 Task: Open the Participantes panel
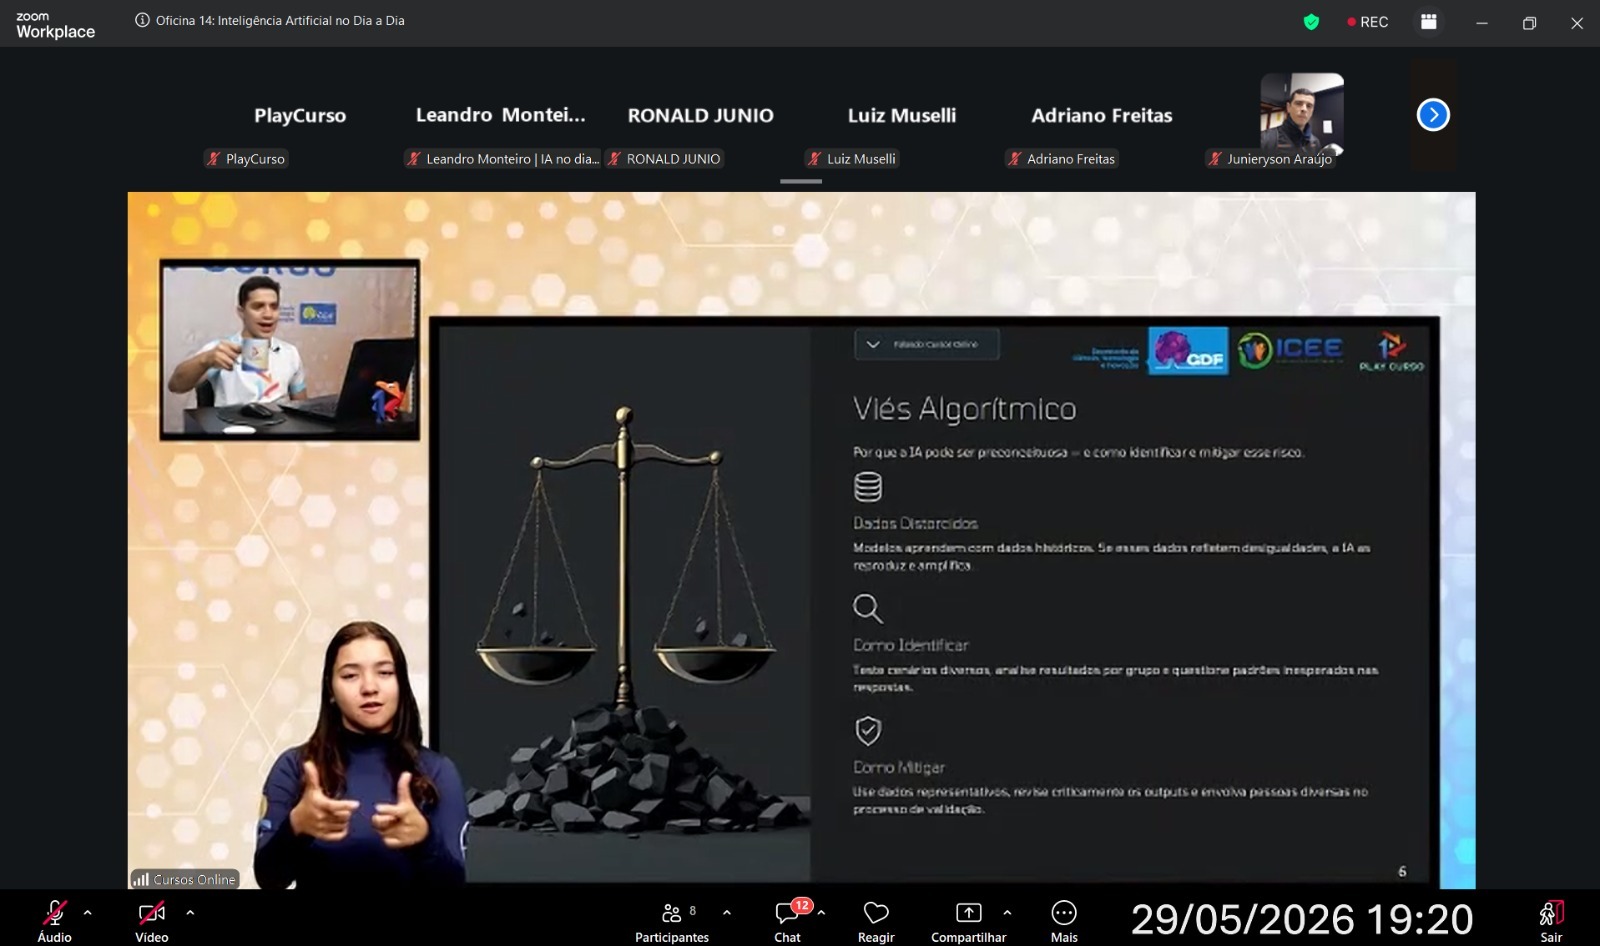pos(672,920)
